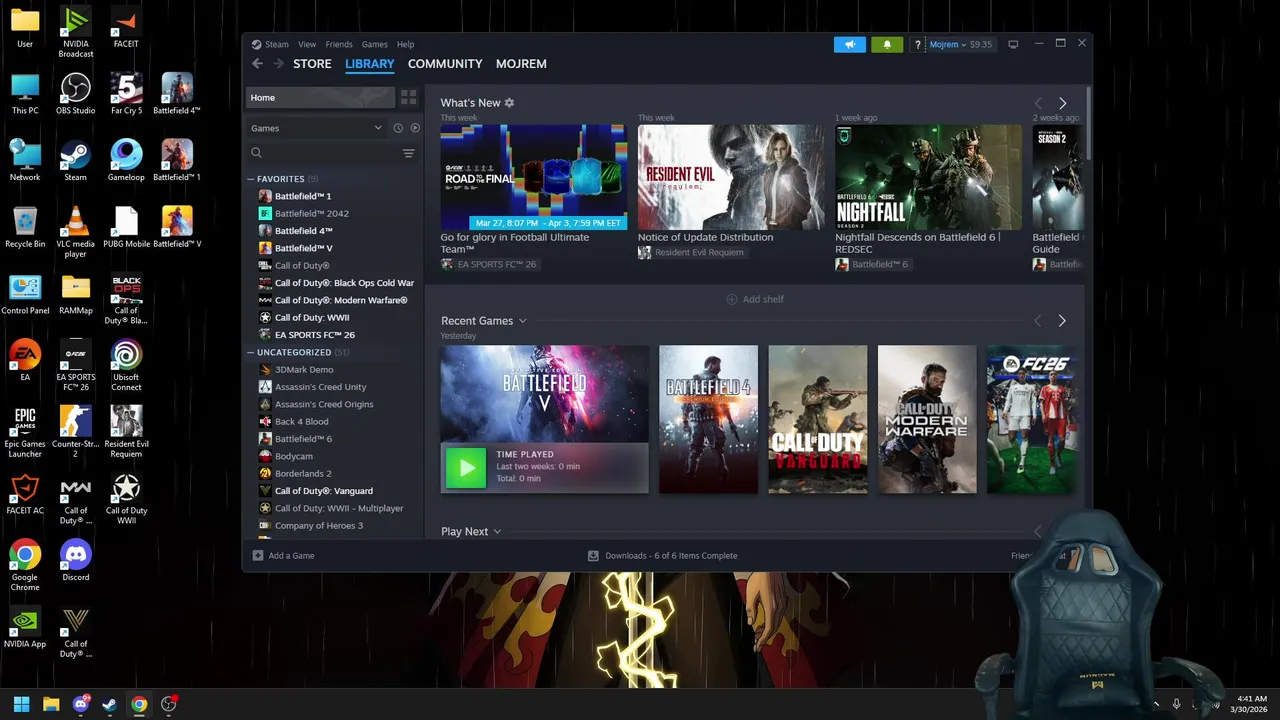This screenshot has width=1280, height=720.
Task: Open the advanced filter sliders icon
Action: point(408,153)
